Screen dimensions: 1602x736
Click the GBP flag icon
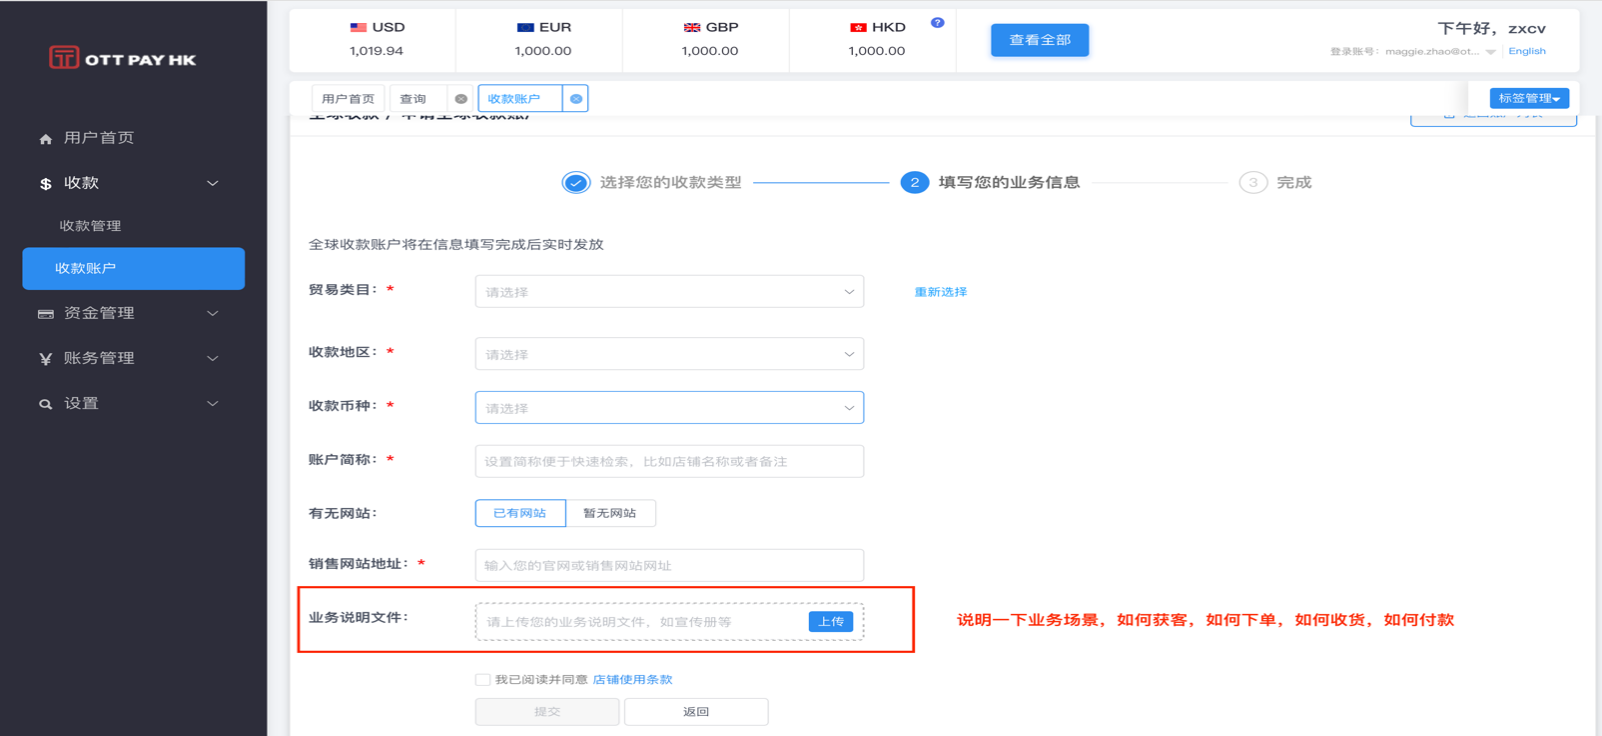coord(692,28)
